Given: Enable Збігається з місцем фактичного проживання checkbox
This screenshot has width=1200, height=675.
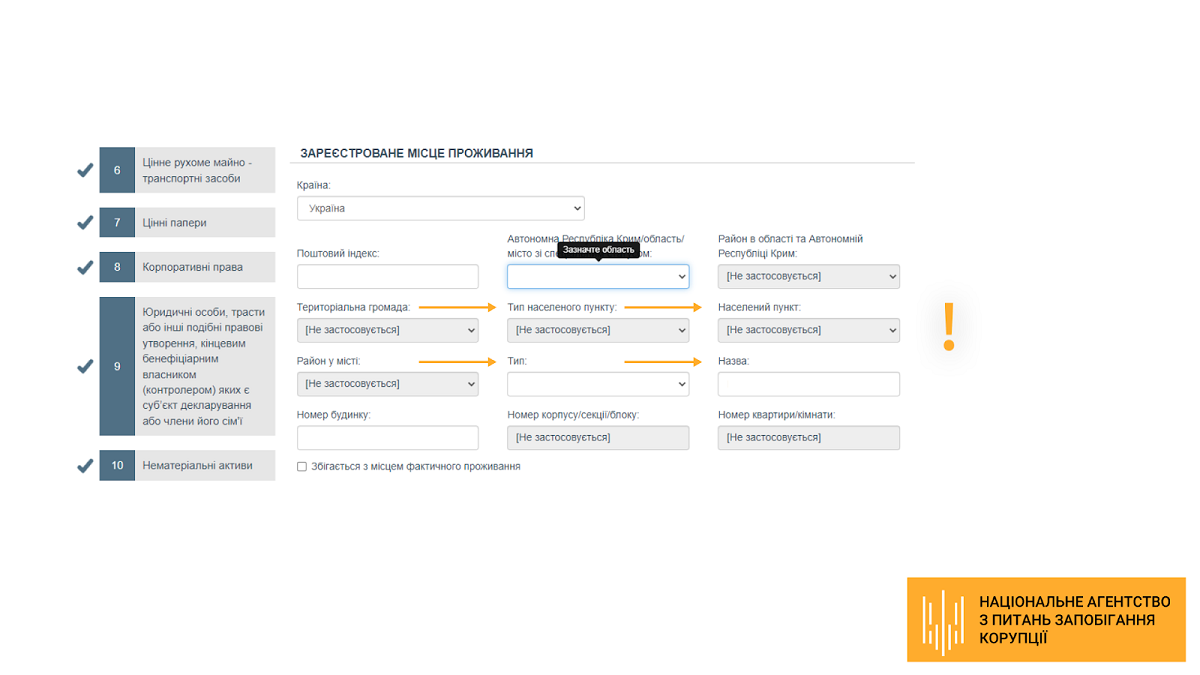Looking at the screenshot, I should point(302,467).
